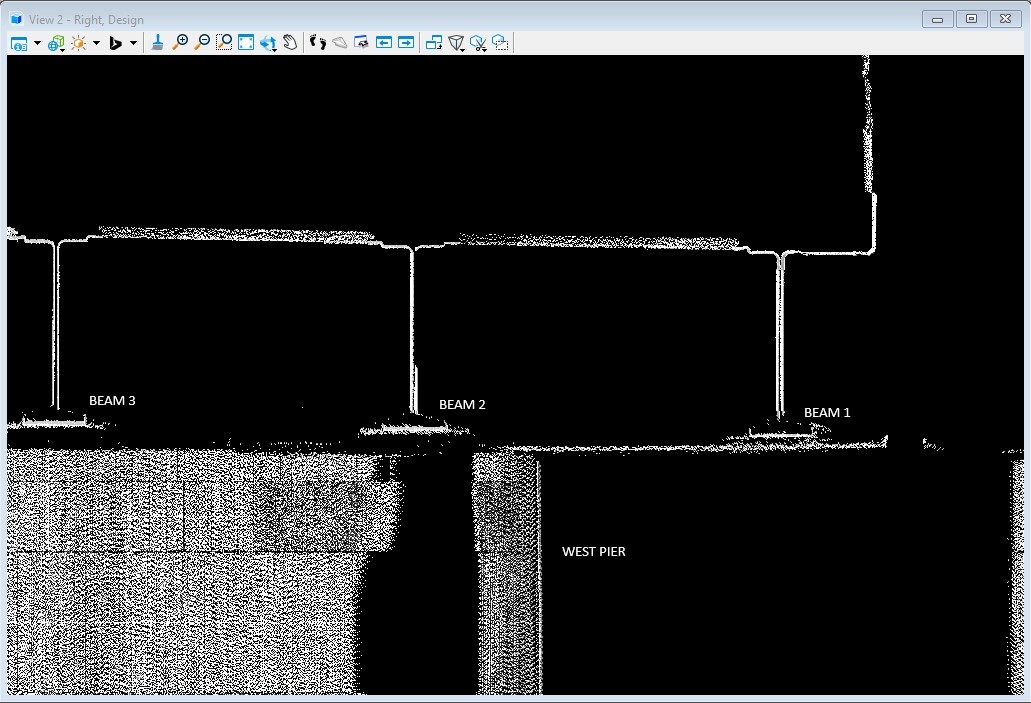Click the BEAM 2 text label
The width and height of the screenshot is (1031, 703).
coord(462,405)
